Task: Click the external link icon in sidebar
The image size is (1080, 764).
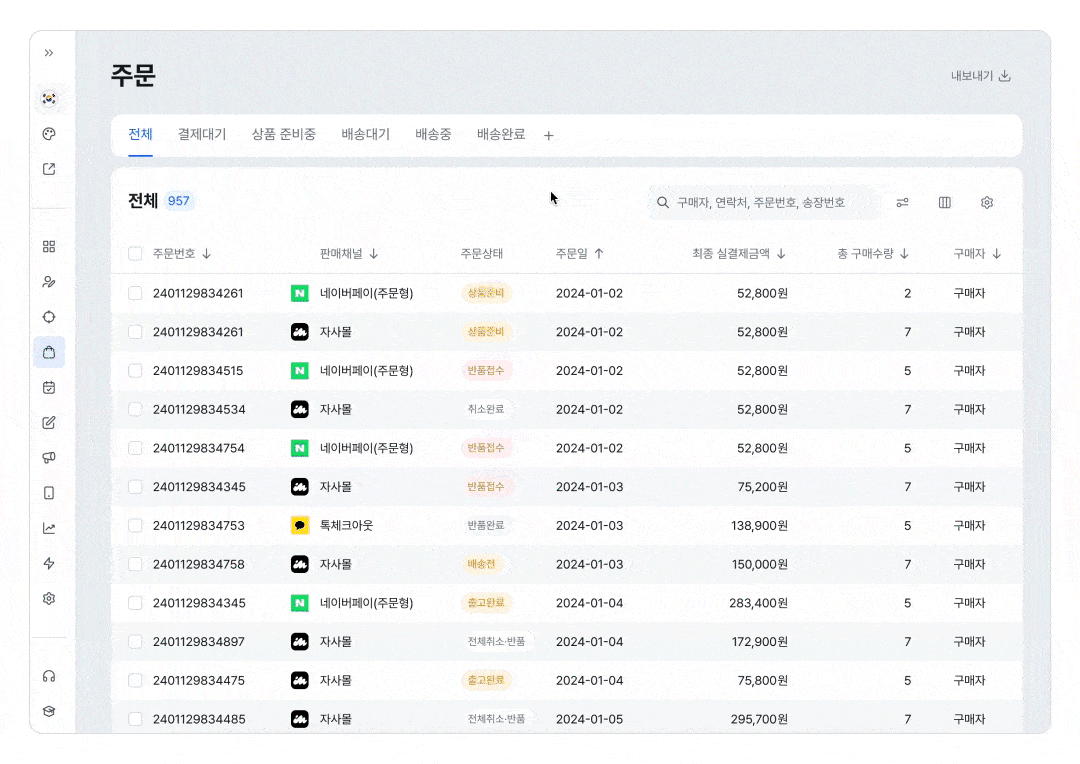Action: (49, 169)
